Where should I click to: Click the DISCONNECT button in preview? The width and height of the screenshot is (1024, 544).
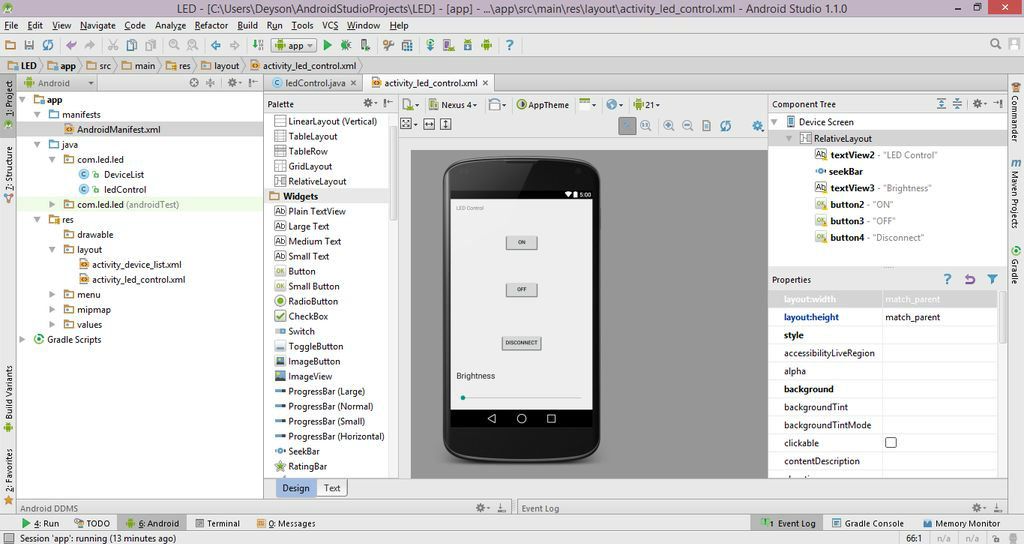coord(521,343)
